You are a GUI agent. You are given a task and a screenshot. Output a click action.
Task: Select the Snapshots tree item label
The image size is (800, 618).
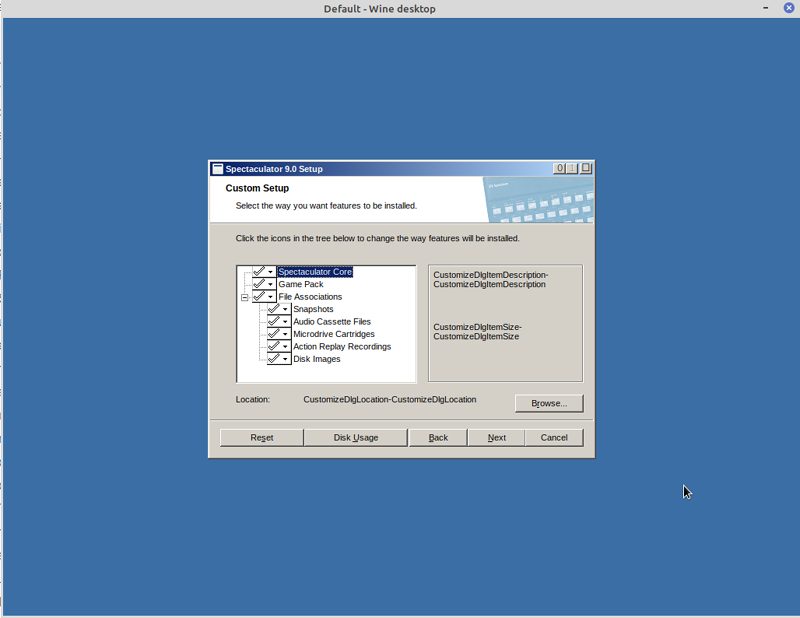coord(313,309)
